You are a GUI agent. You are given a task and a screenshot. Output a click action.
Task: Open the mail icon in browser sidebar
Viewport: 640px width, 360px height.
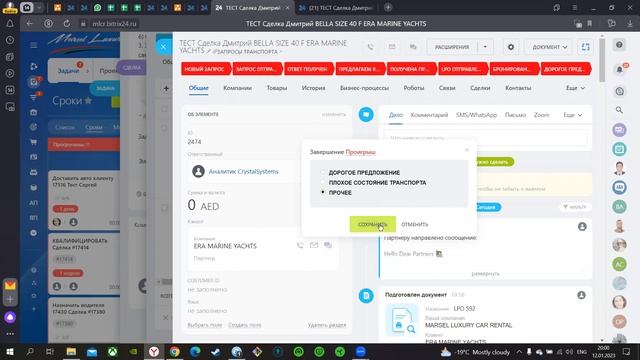pyautogui.click(x=10, y=285)
